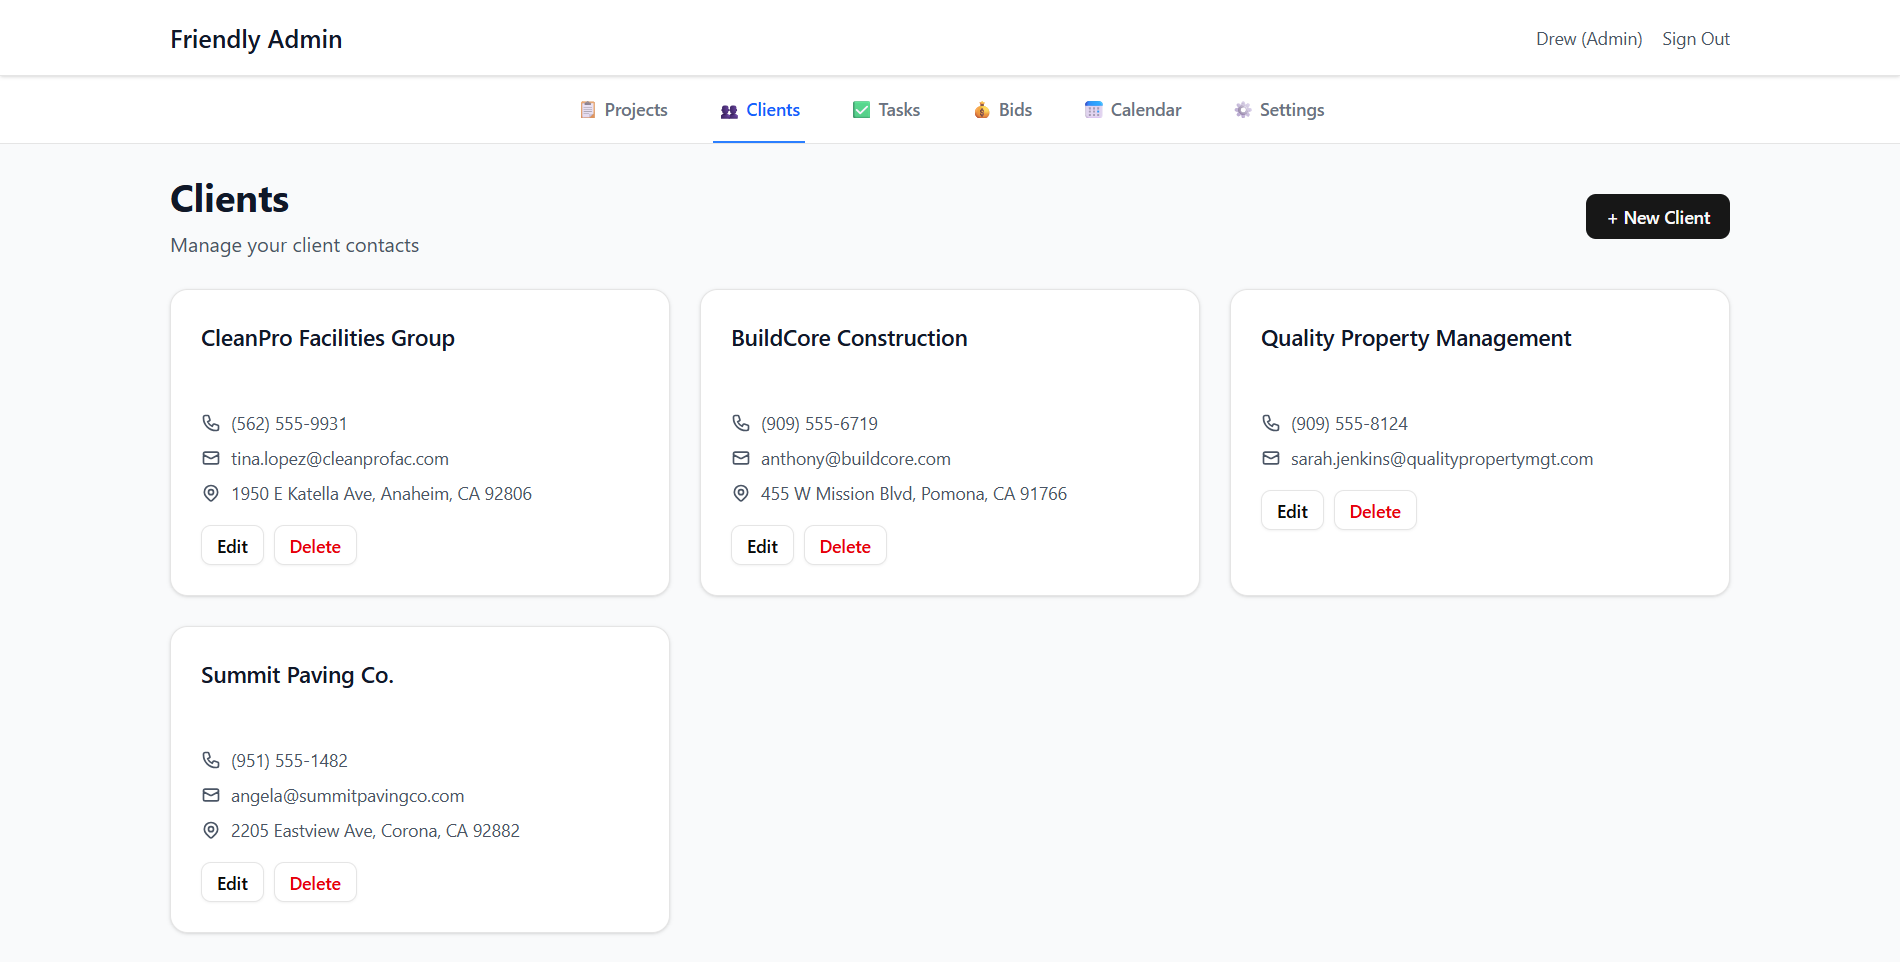Image resolution: width=1900 pixels, height=962 pixels.
Task: Click the phone icon on Quality Property Management card
Action: click(x=1271, y=423)
